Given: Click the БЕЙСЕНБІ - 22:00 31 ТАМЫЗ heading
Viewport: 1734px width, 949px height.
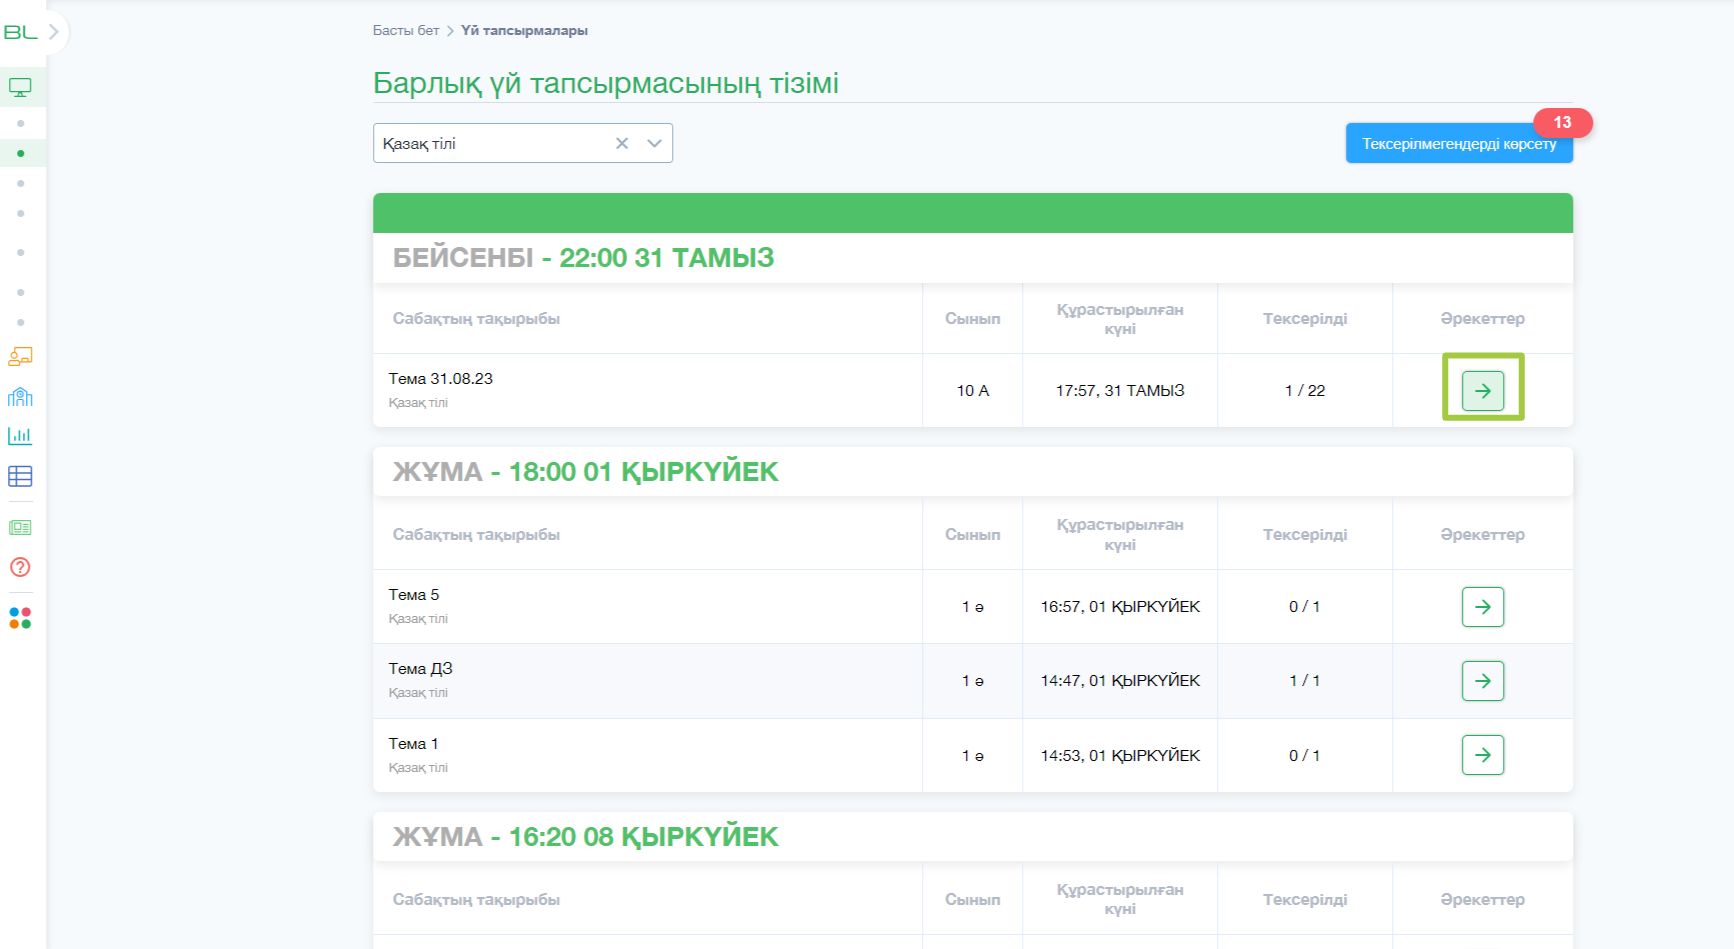Looking at the screenshot, I should coord(584,258).
